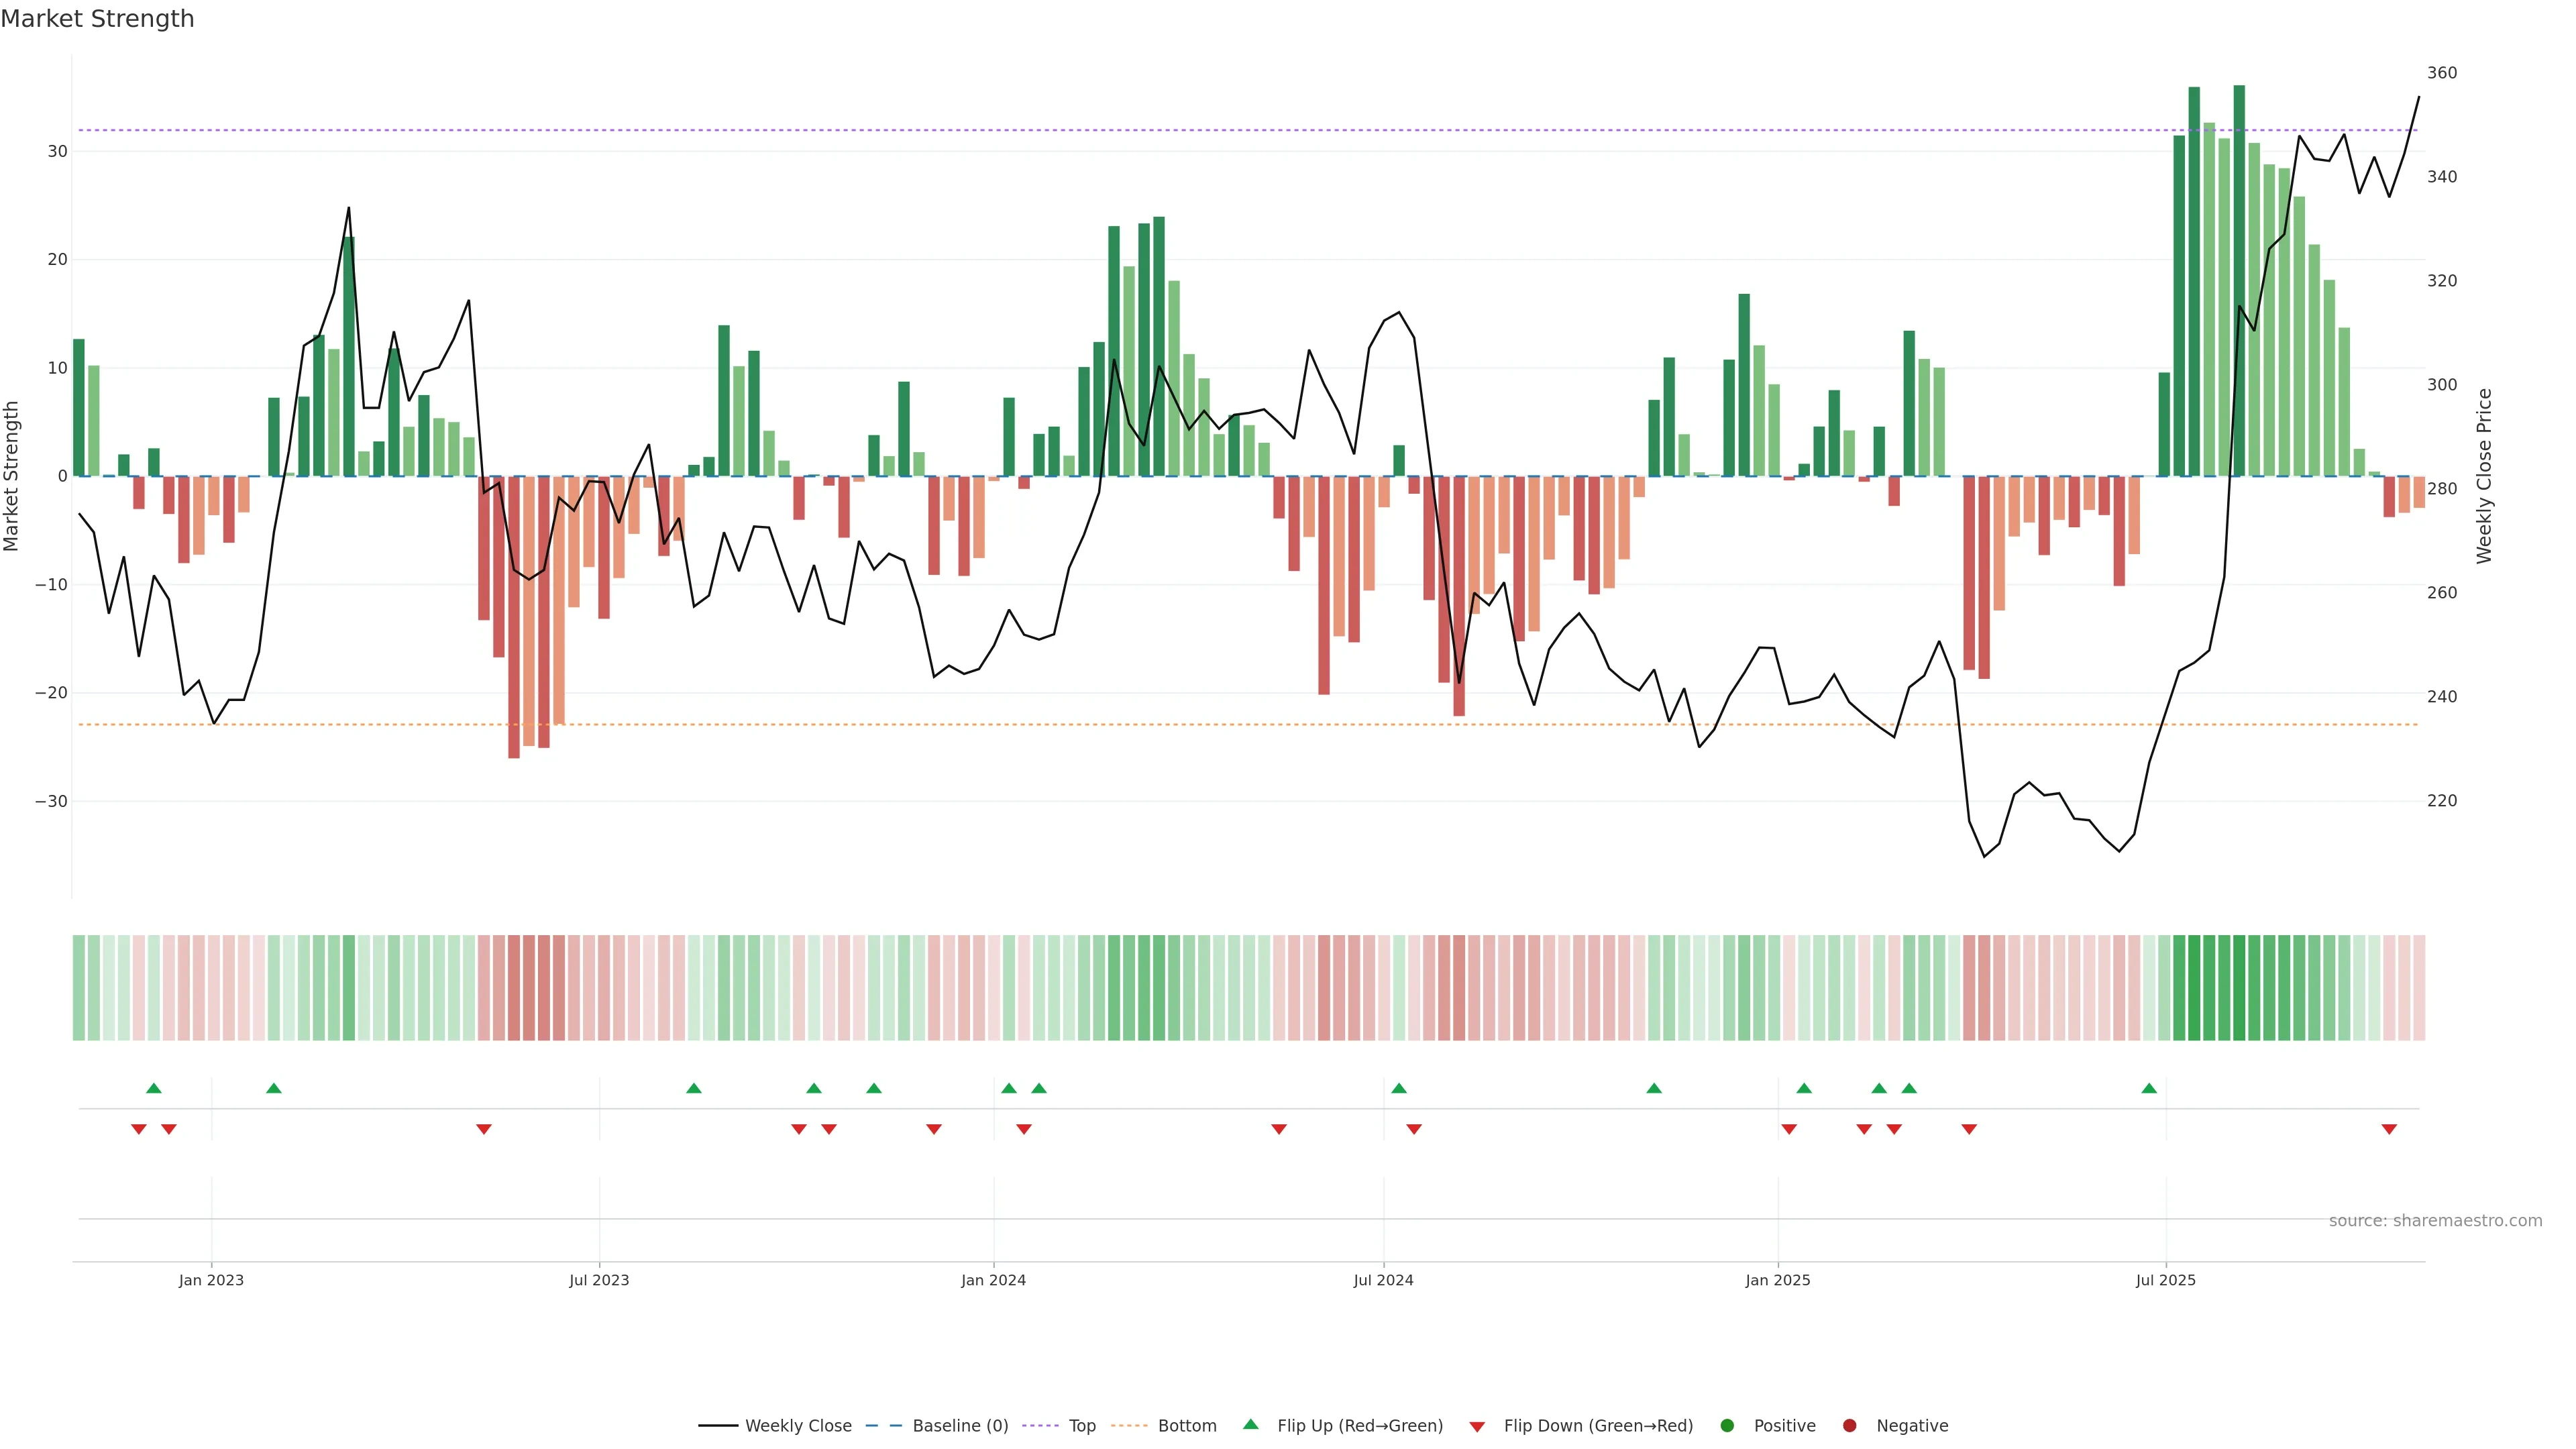Click the Weekly Close Price axis title
2576x1449 pixels.
(2484, 476)
